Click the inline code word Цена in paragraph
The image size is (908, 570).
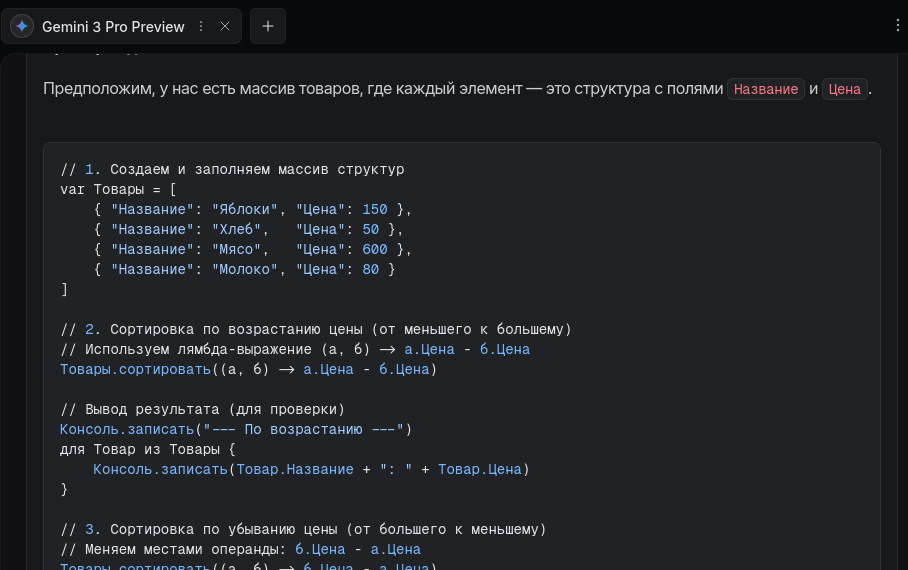coord(845,89)
